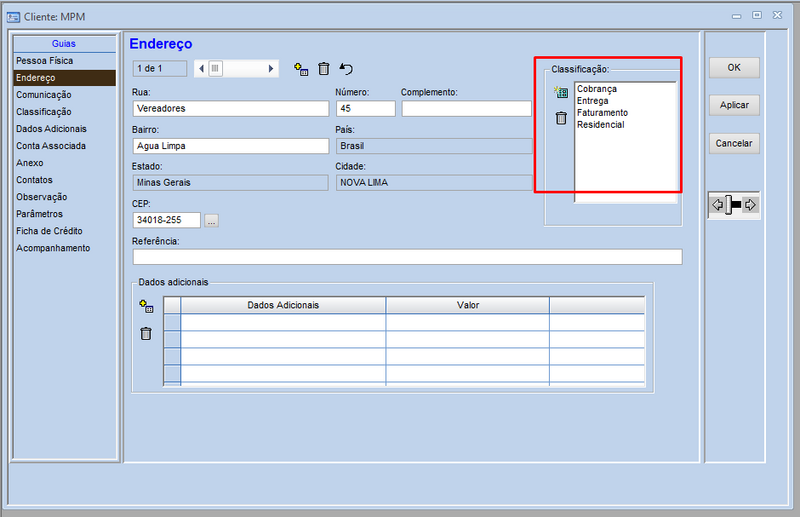Click first empty cell under Dados Adicionais
Image resolution: width=800 pixels, height=517 pixels.
(x=283, y=322)
